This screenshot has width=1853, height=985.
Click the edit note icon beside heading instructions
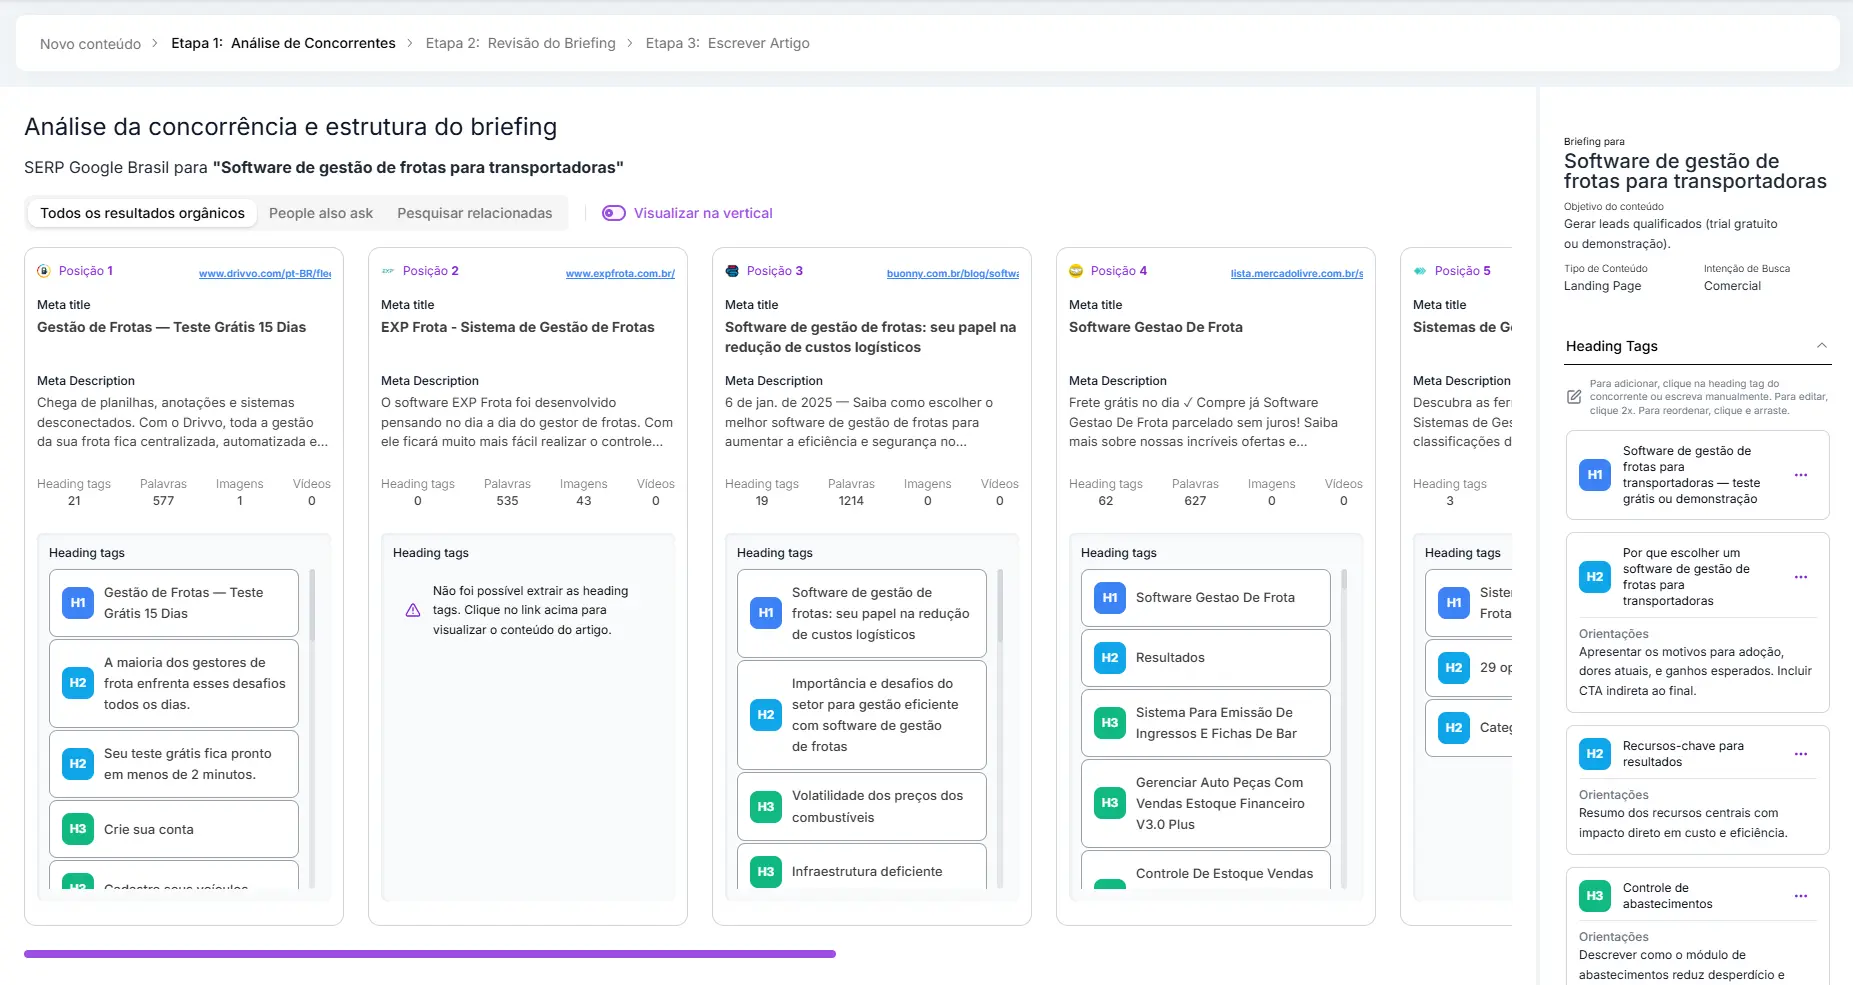pyautogui.click(x=1574, y=397)
